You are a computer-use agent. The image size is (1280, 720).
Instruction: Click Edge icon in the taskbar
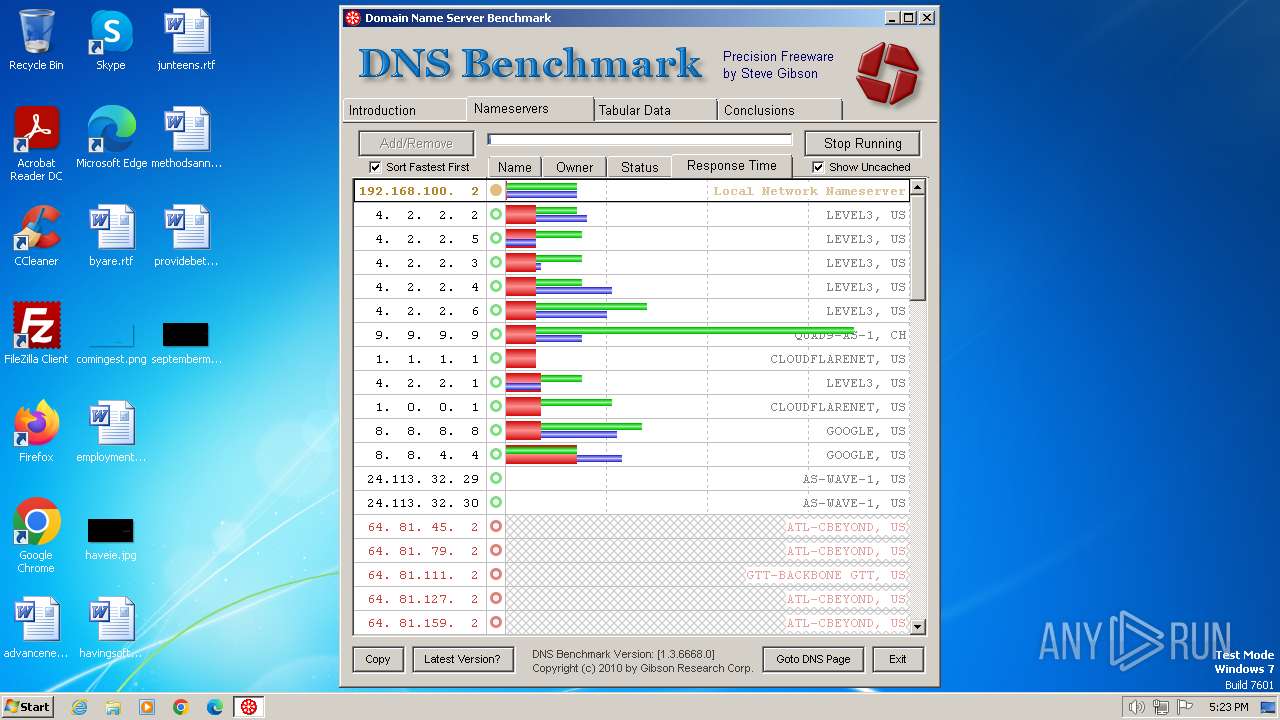(215, 707)
